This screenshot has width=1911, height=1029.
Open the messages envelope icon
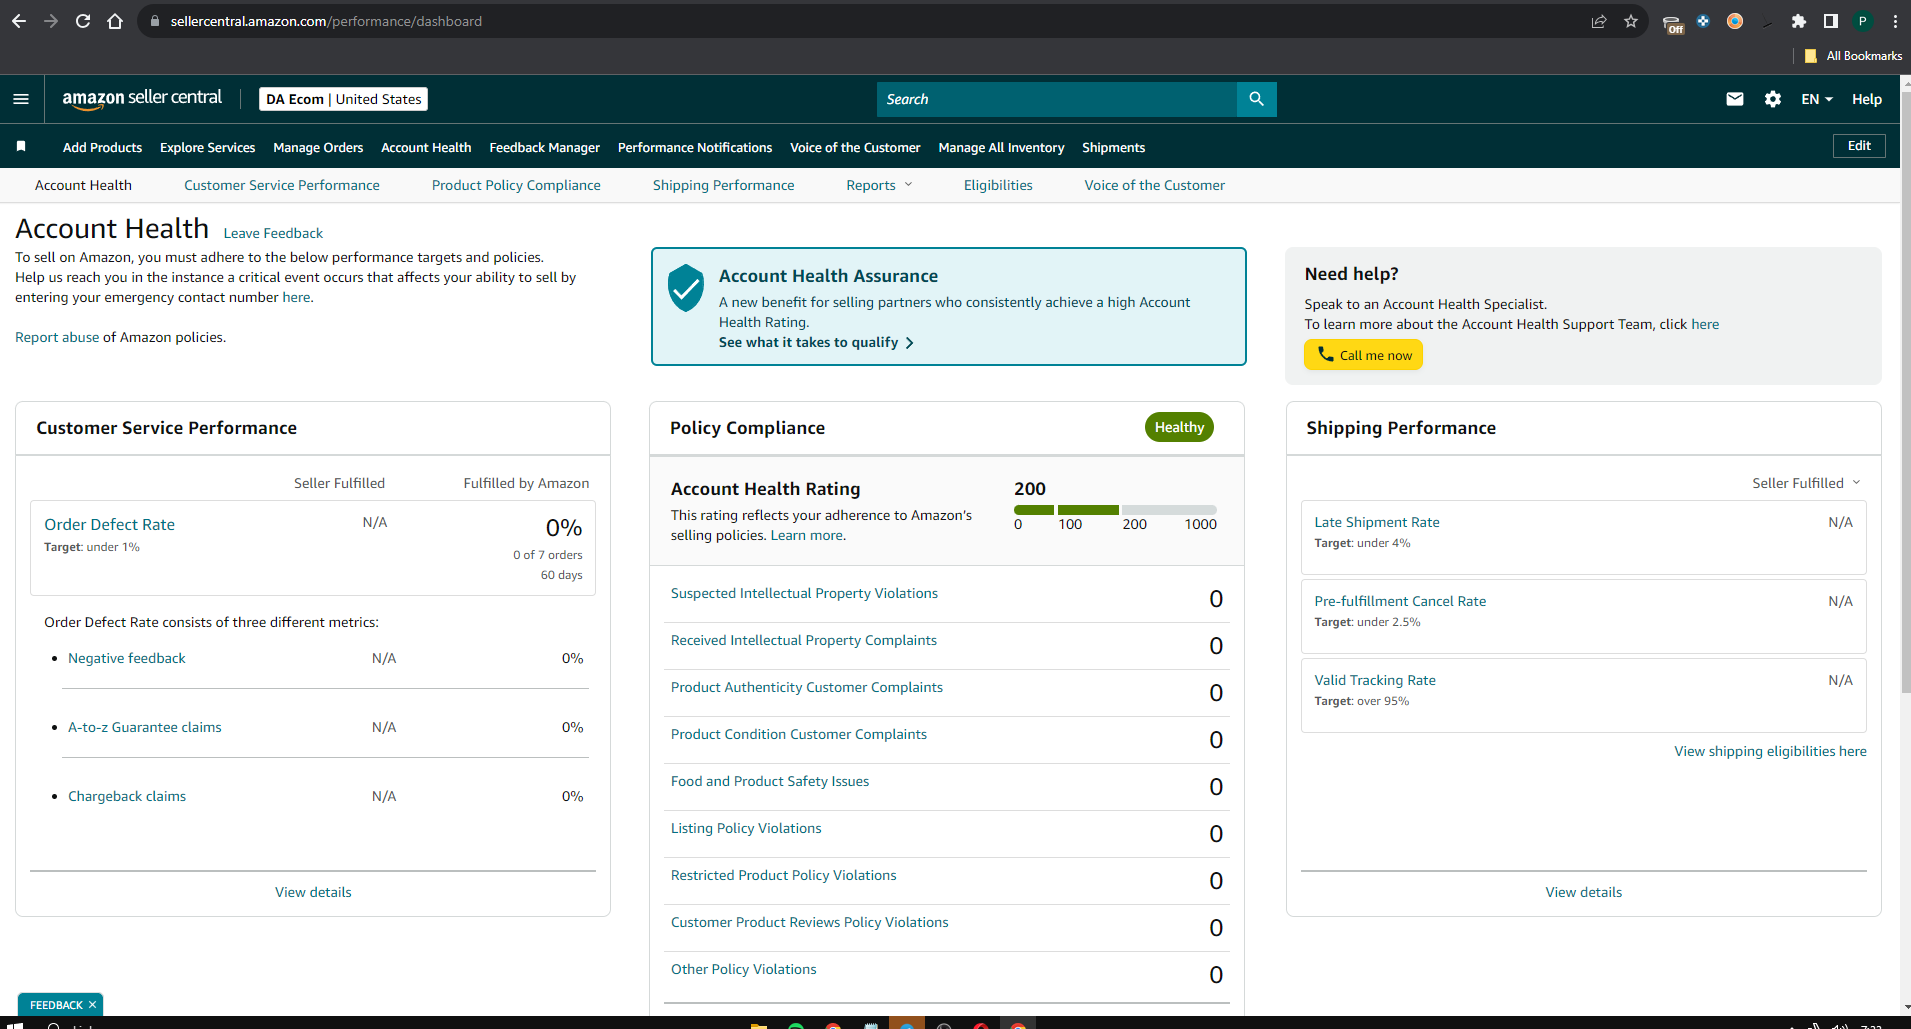pos(1735,99)
